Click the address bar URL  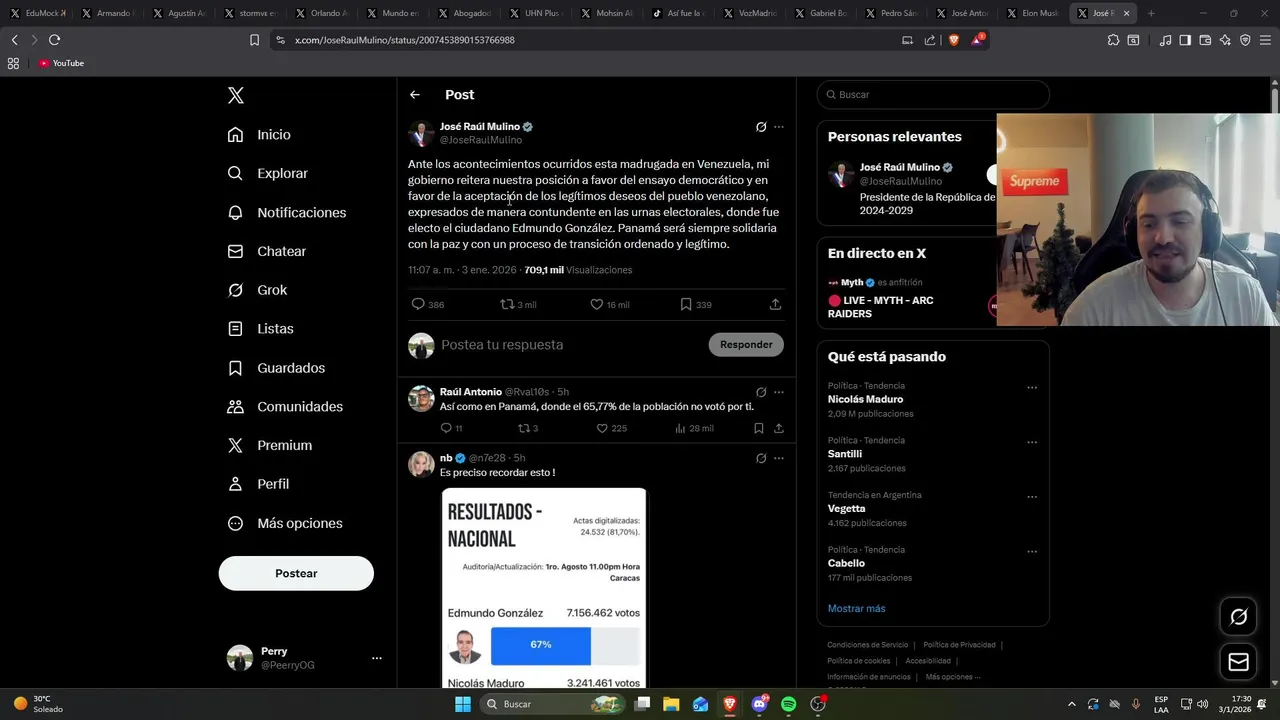tap(405, 40)
